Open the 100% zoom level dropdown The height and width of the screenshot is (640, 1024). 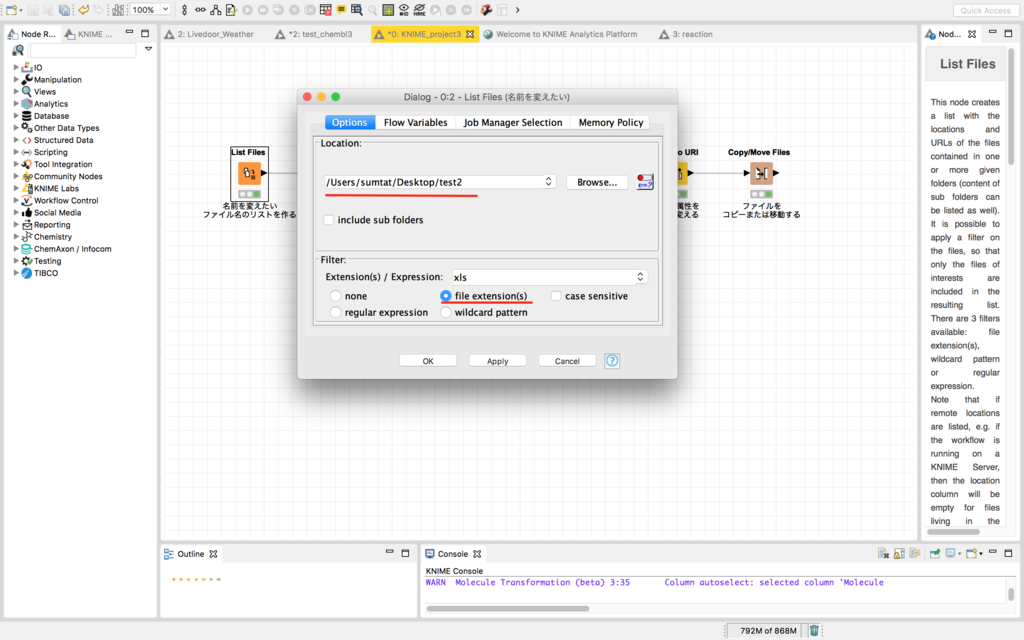(x=165, y=9)
